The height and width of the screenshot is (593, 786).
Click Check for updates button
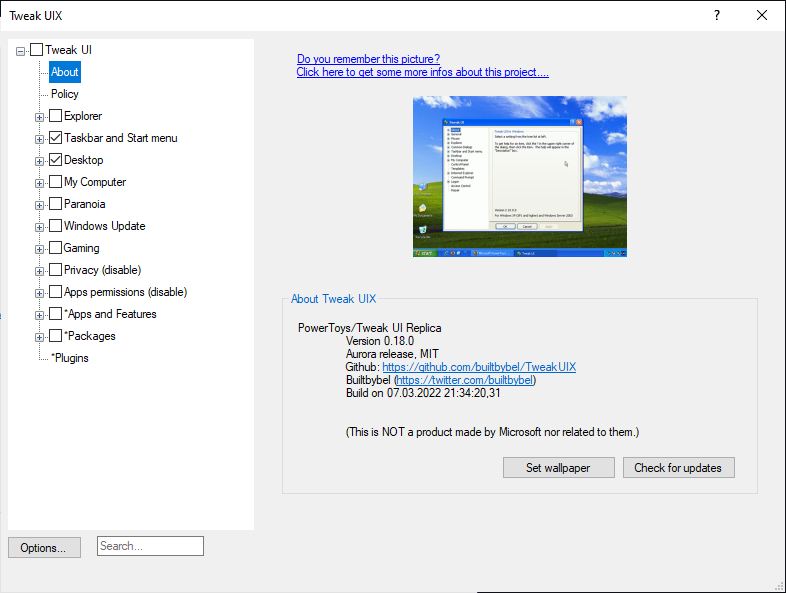pos(679,468)
